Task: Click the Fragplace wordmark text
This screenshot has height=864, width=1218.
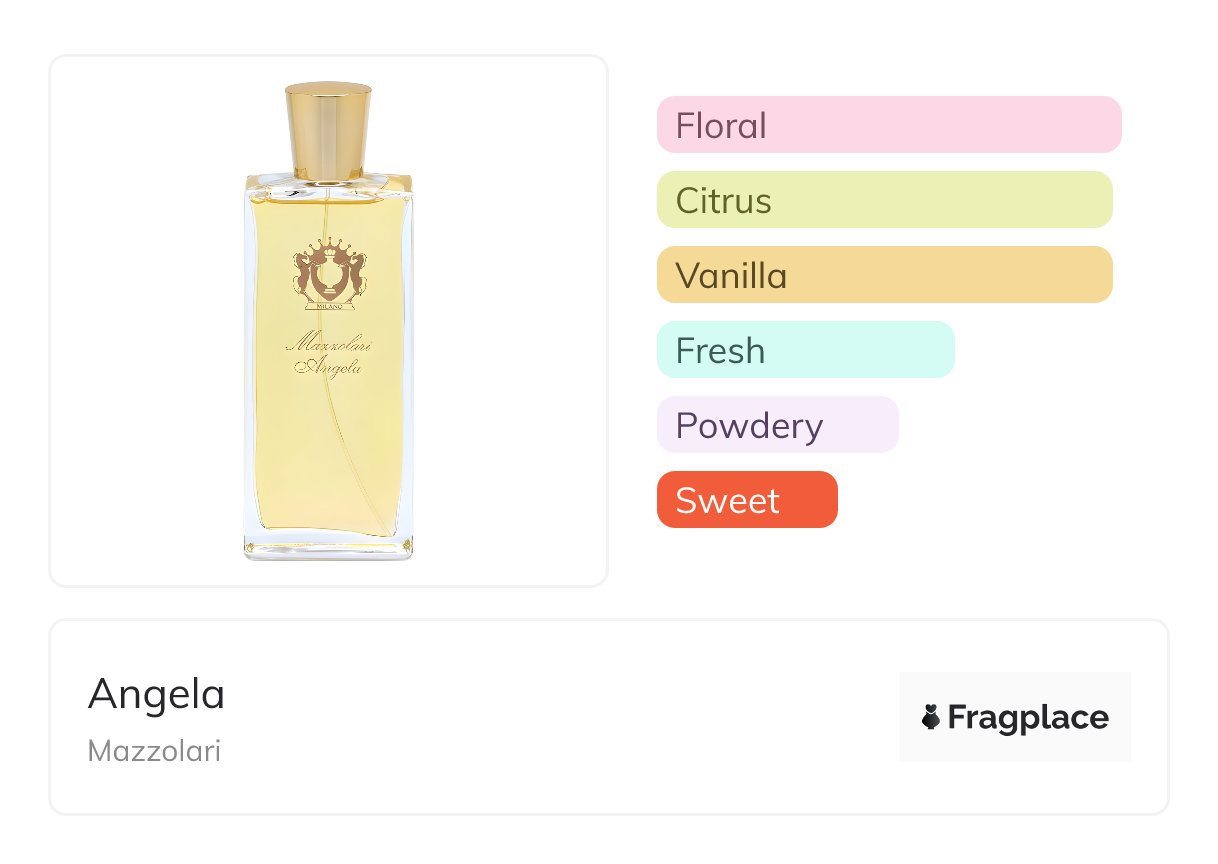Action: coord(1027,717)
